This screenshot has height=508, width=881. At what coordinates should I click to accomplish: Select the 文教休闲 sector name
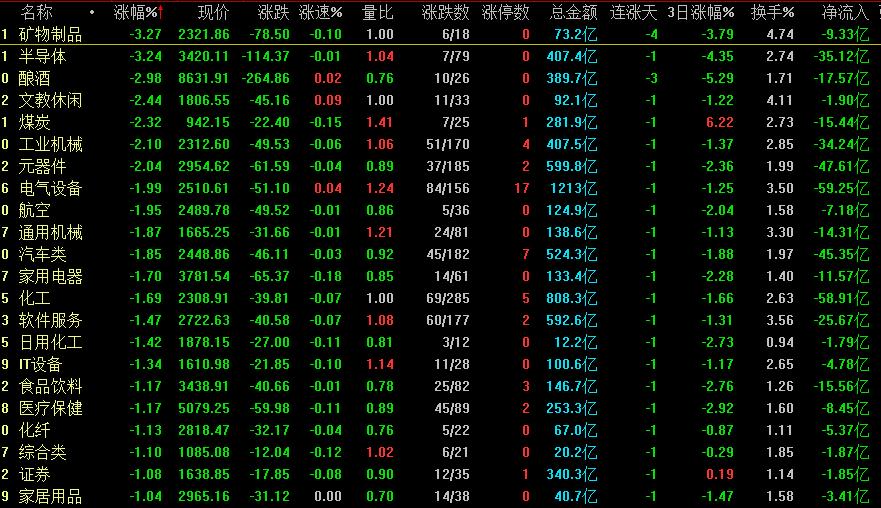coord(51,101)
